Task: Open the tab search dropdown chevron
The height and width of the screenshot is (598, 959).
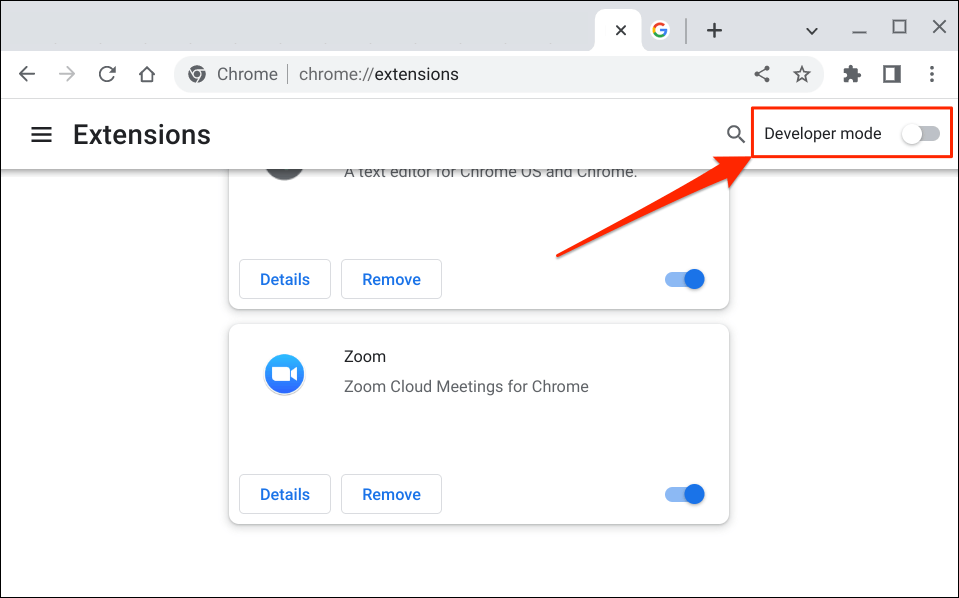Action: pos(812,30)
